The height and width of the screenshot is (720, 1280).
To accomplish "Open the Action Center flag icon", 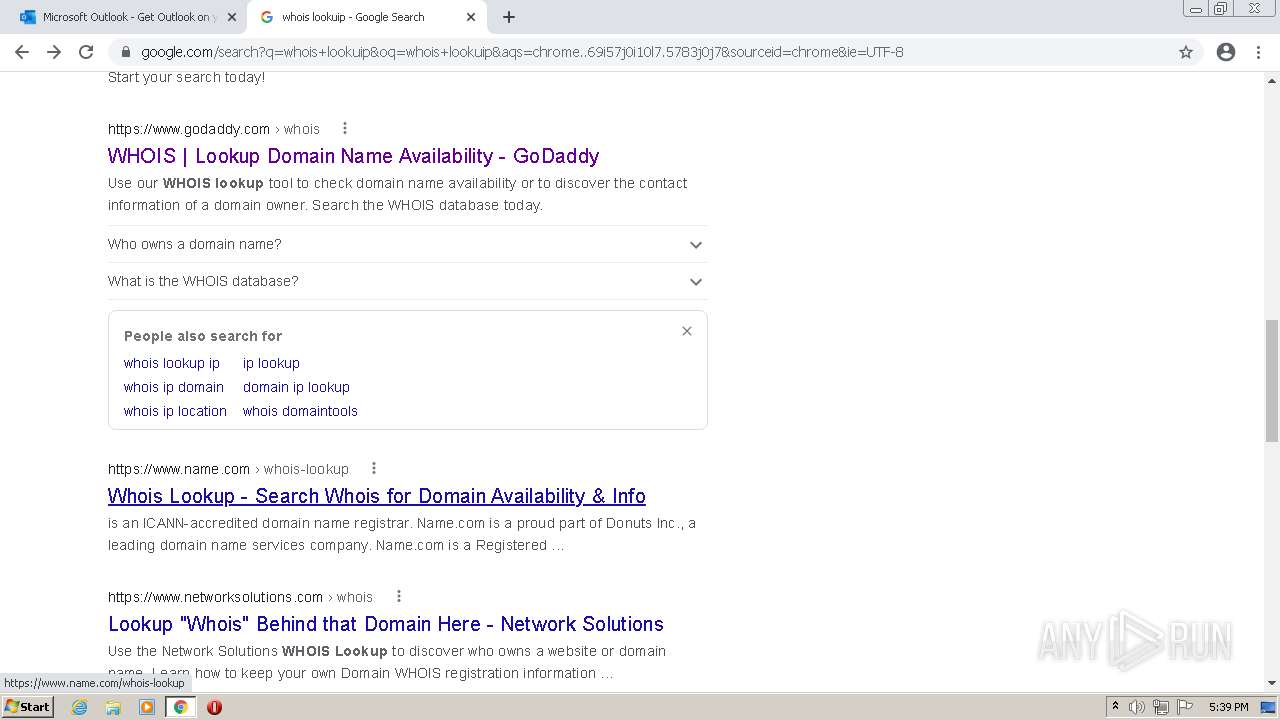I will 1185,707.
